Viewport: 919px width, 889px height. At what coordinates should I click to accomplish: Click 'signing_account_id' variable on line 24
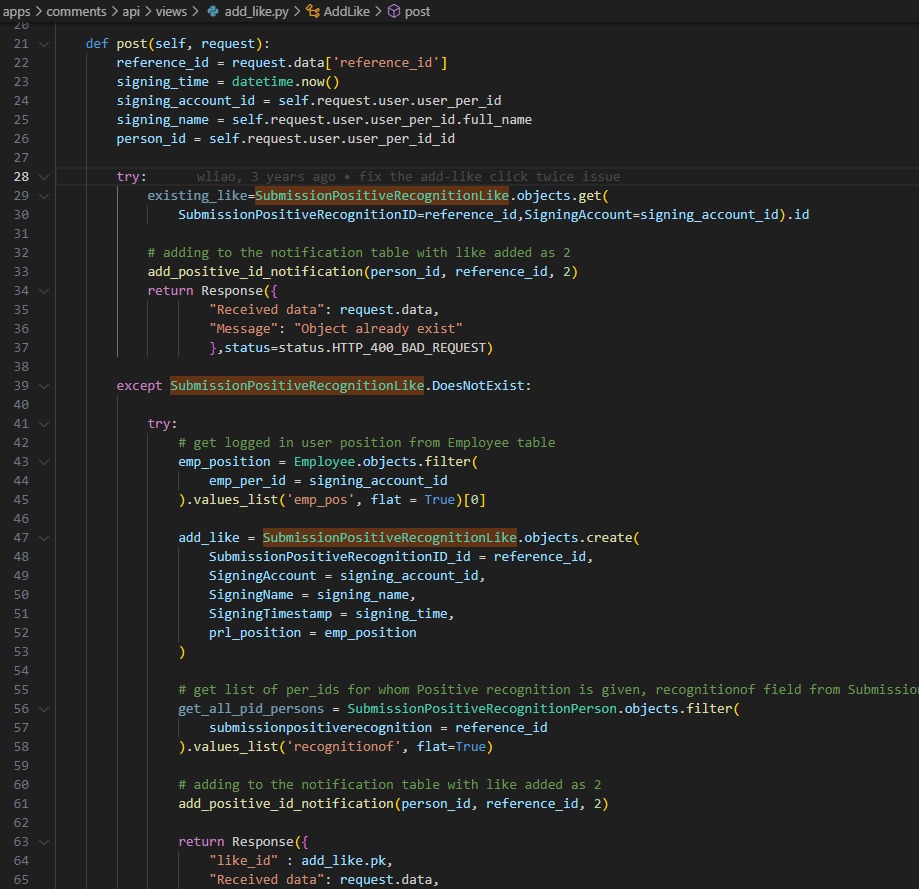click(x=186, y=101)
